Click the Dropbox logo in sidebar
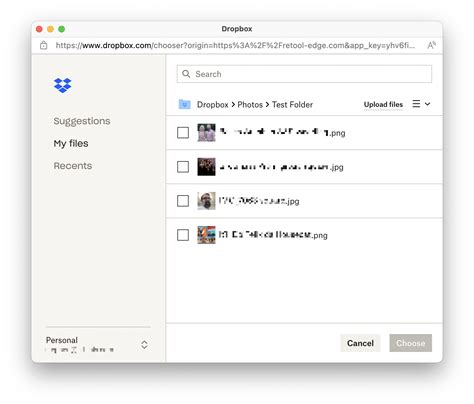Image resolution: width=474 pixels, height=404 pixels. click(x=63, y=85)
